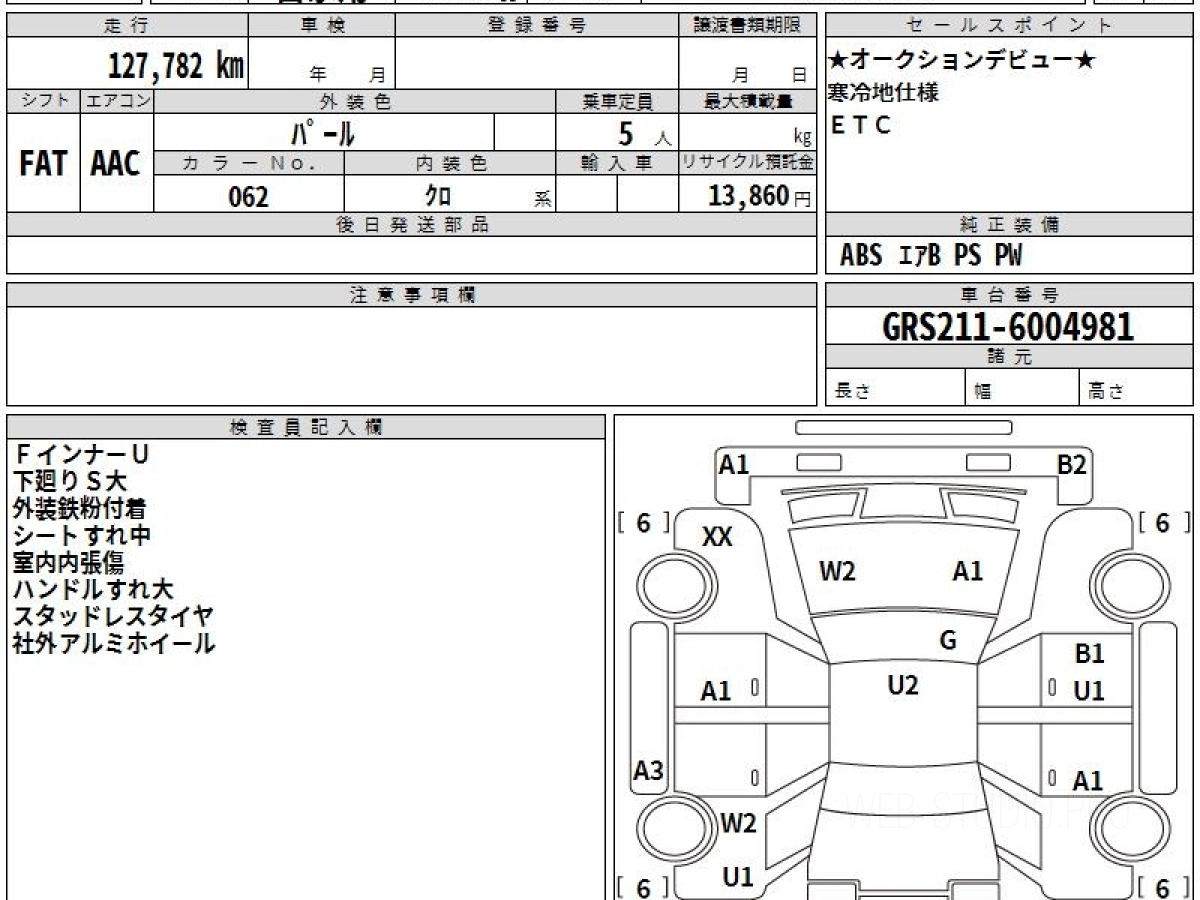
Task: Select the 登録番号 header
Action: 537,26
